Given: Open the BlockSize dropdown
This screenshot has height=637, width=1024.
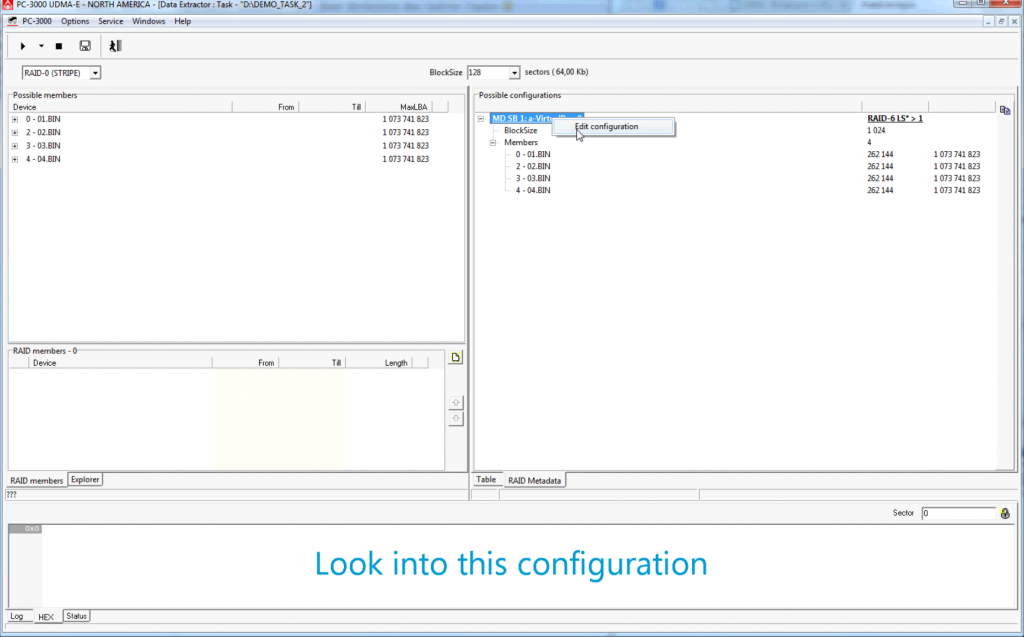Looking at the screenshot, I should coord(515,73).
